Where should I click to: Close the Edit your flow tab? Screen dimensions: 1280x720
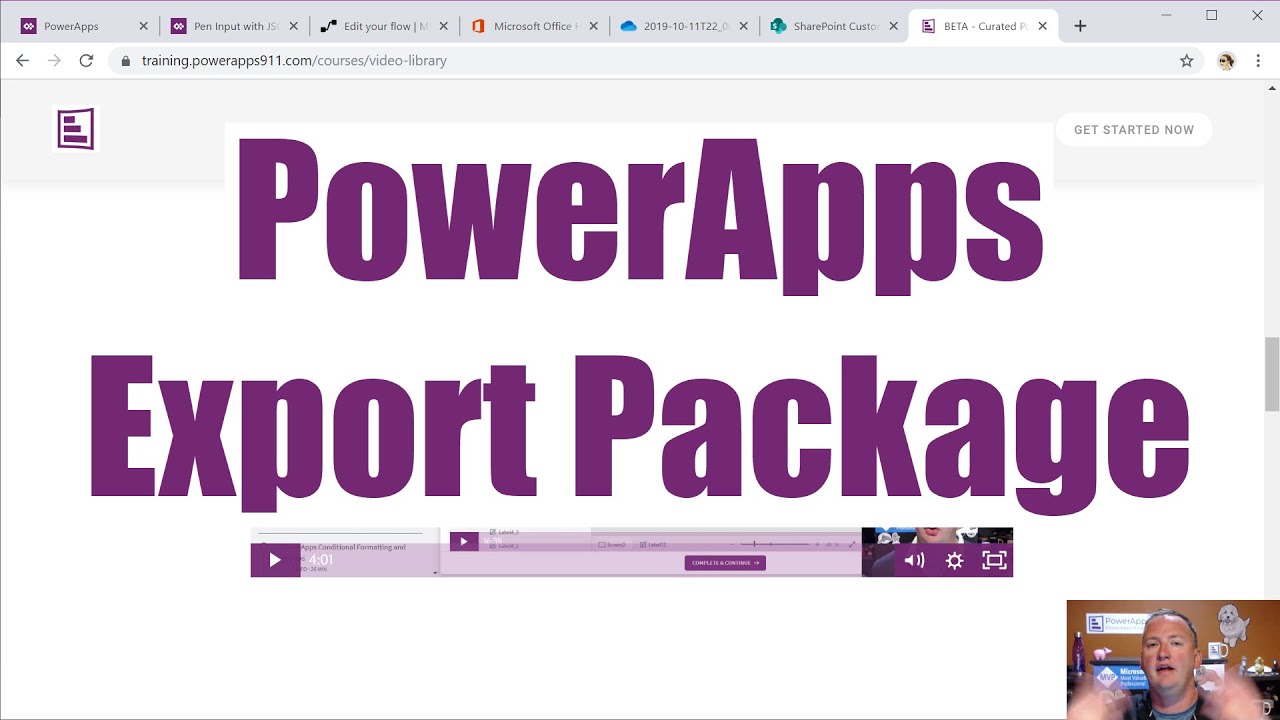coord(443,26)
